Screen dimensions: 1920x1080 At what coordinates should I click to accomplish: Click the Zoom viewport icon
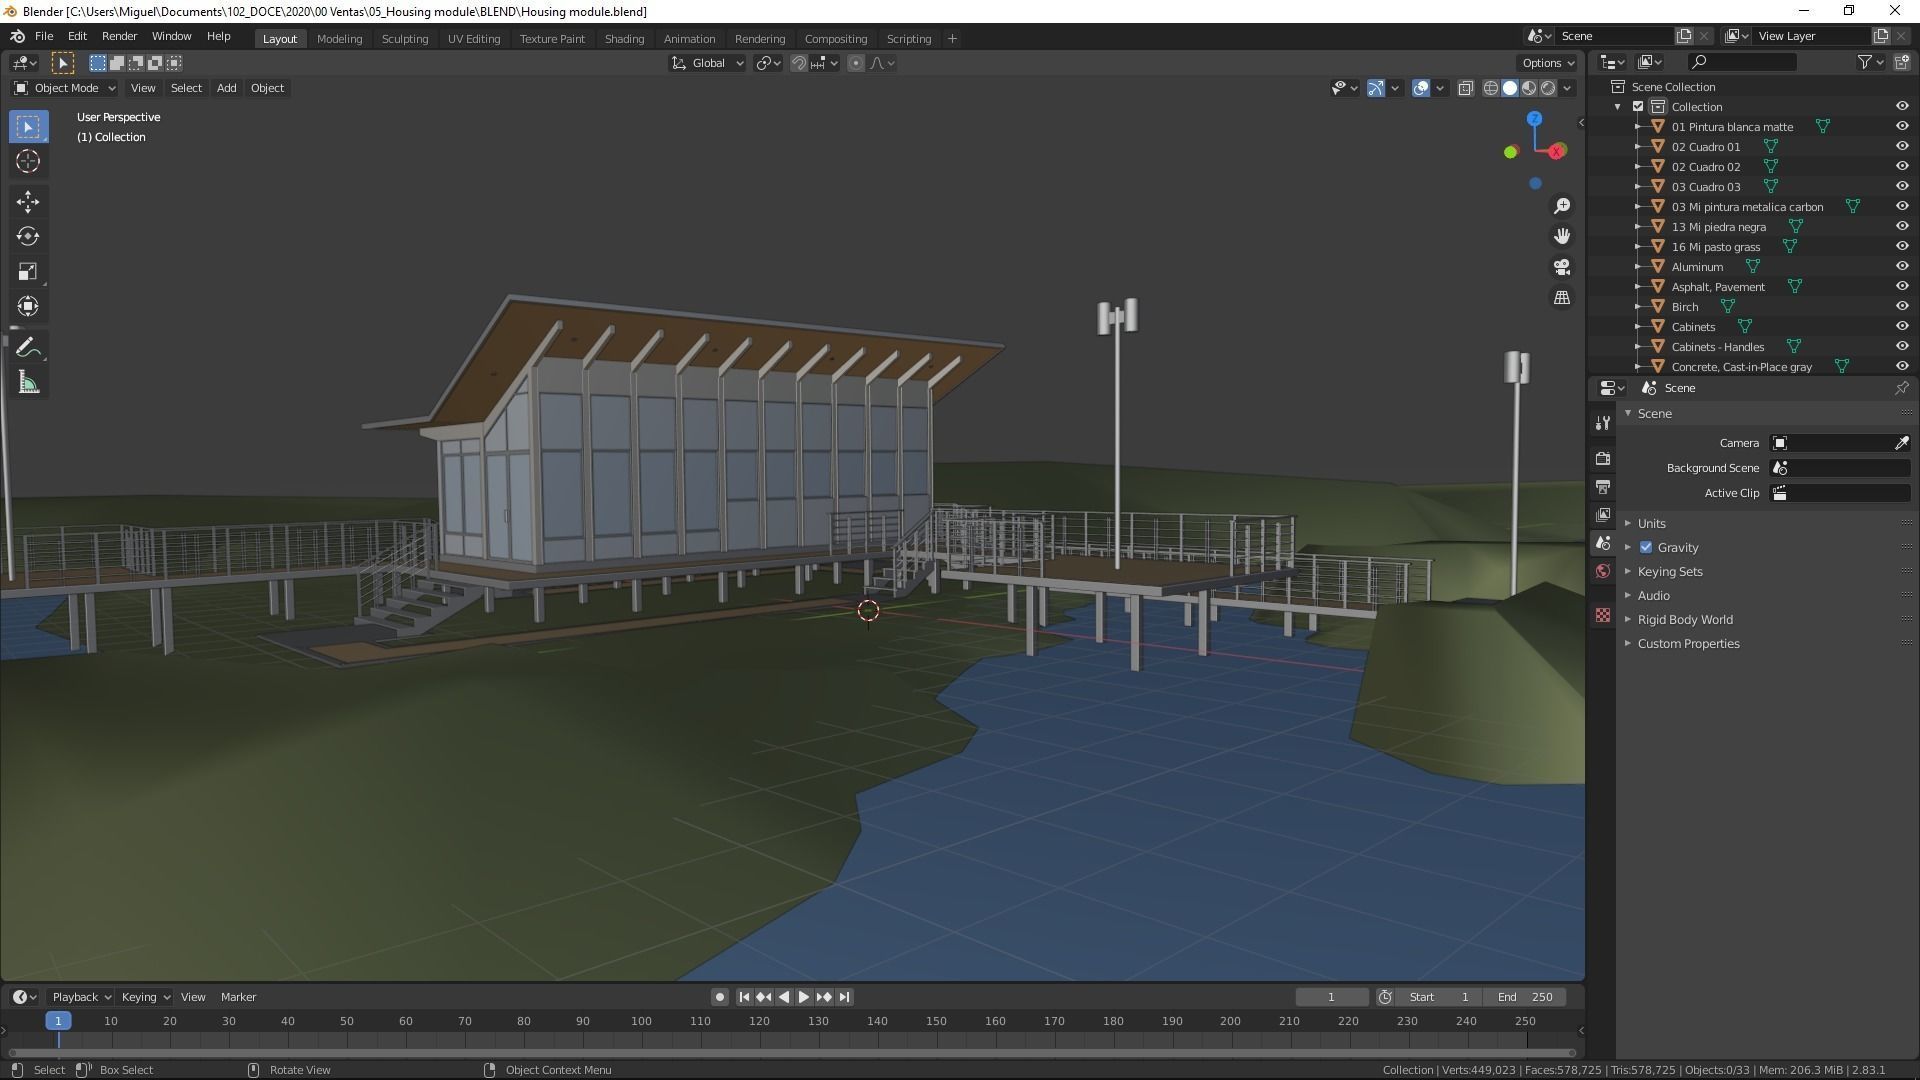(1561, 206)
